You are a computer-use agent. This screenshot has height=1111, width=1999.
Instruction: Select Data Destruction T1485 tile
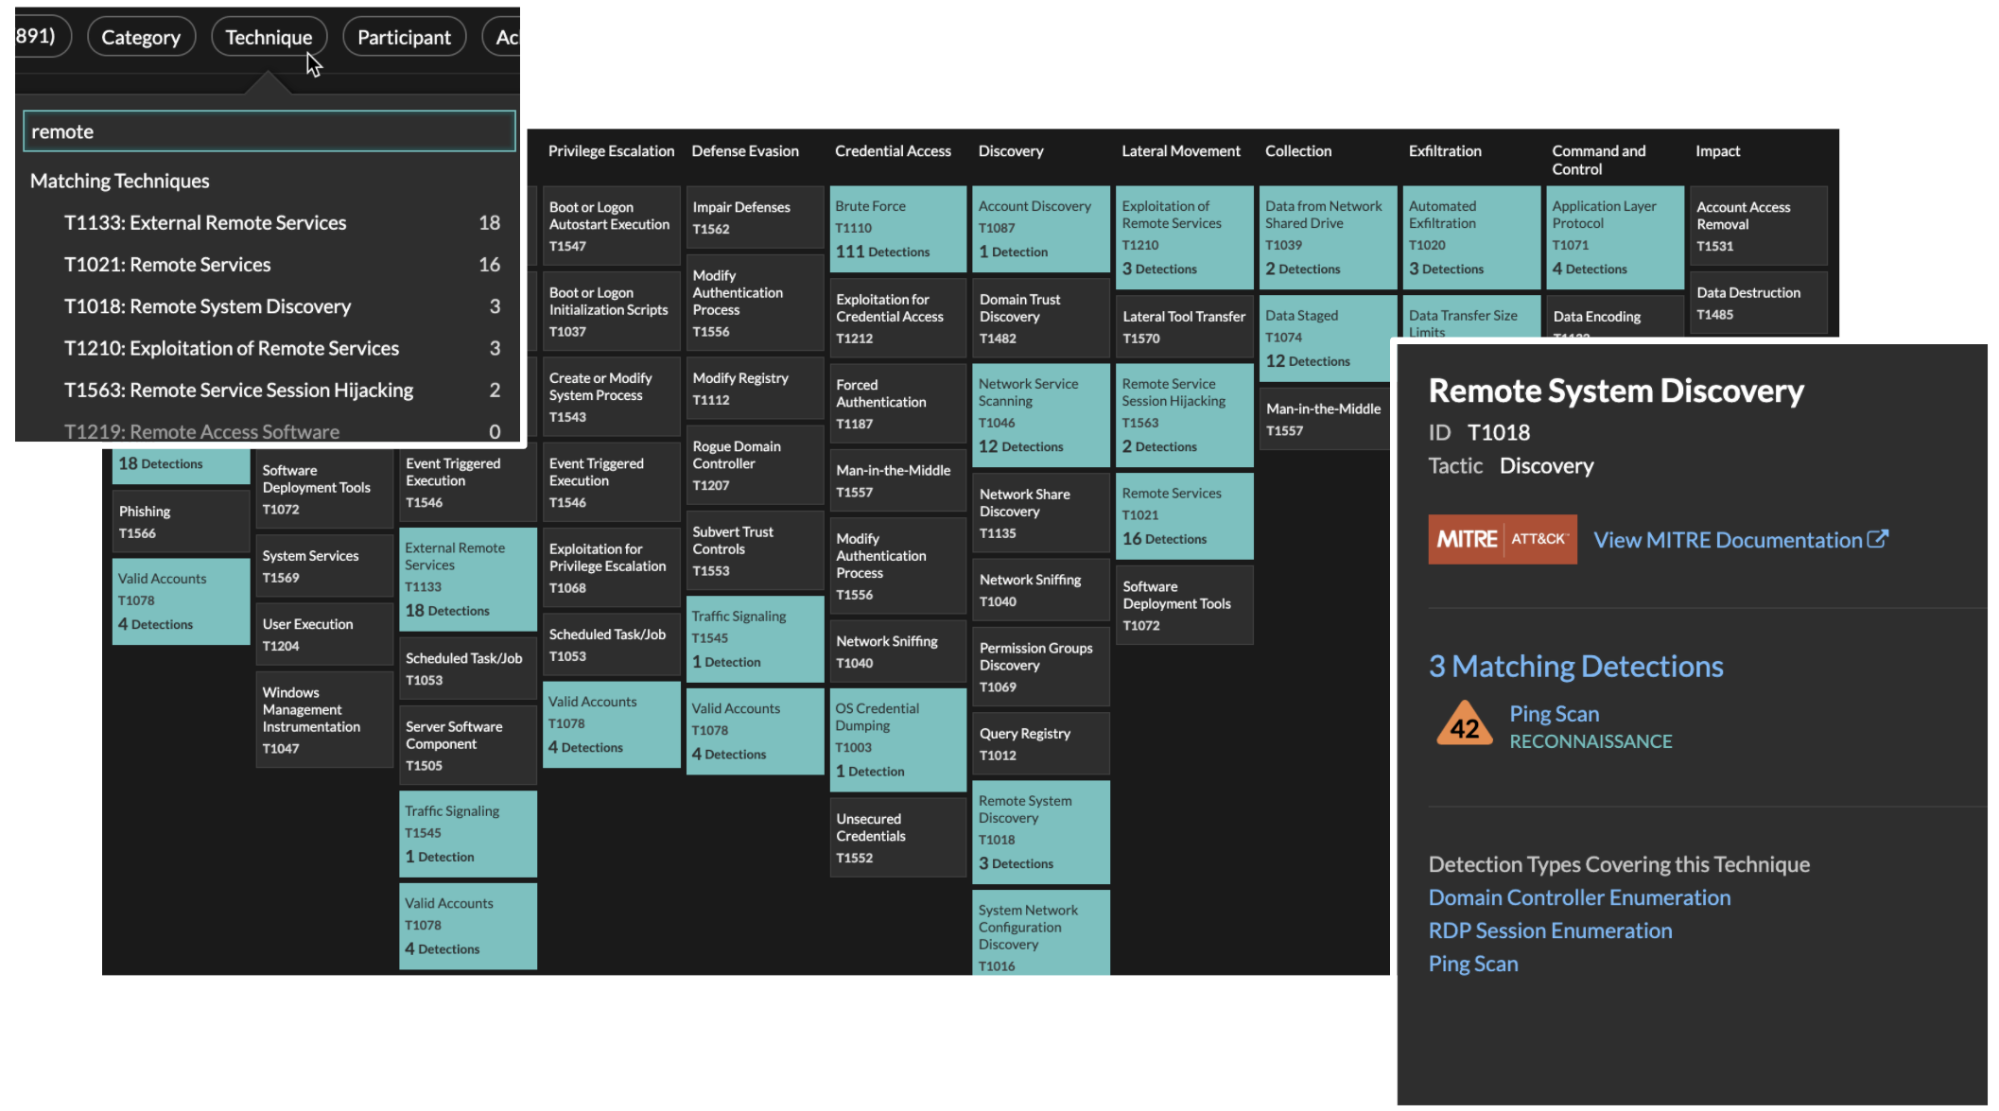pos(1758,303)
